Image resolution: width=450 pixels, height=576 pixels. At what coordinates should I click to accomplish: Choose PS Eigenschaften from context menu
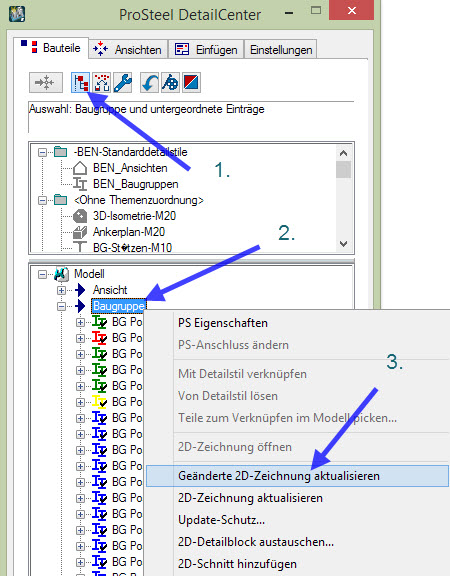[223, 323]
